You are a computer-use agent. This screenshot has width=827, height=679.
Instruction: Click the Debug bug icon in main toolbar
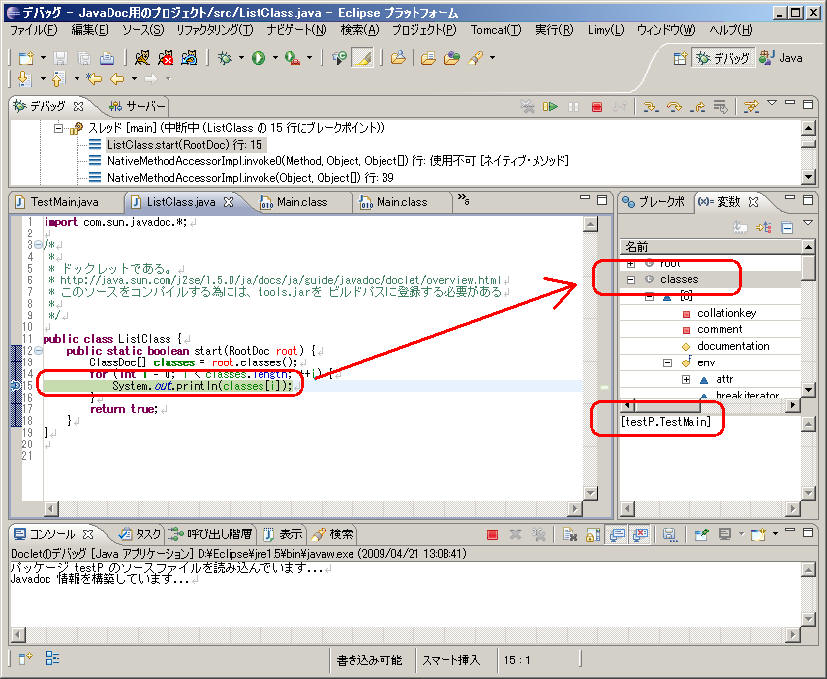226,58
